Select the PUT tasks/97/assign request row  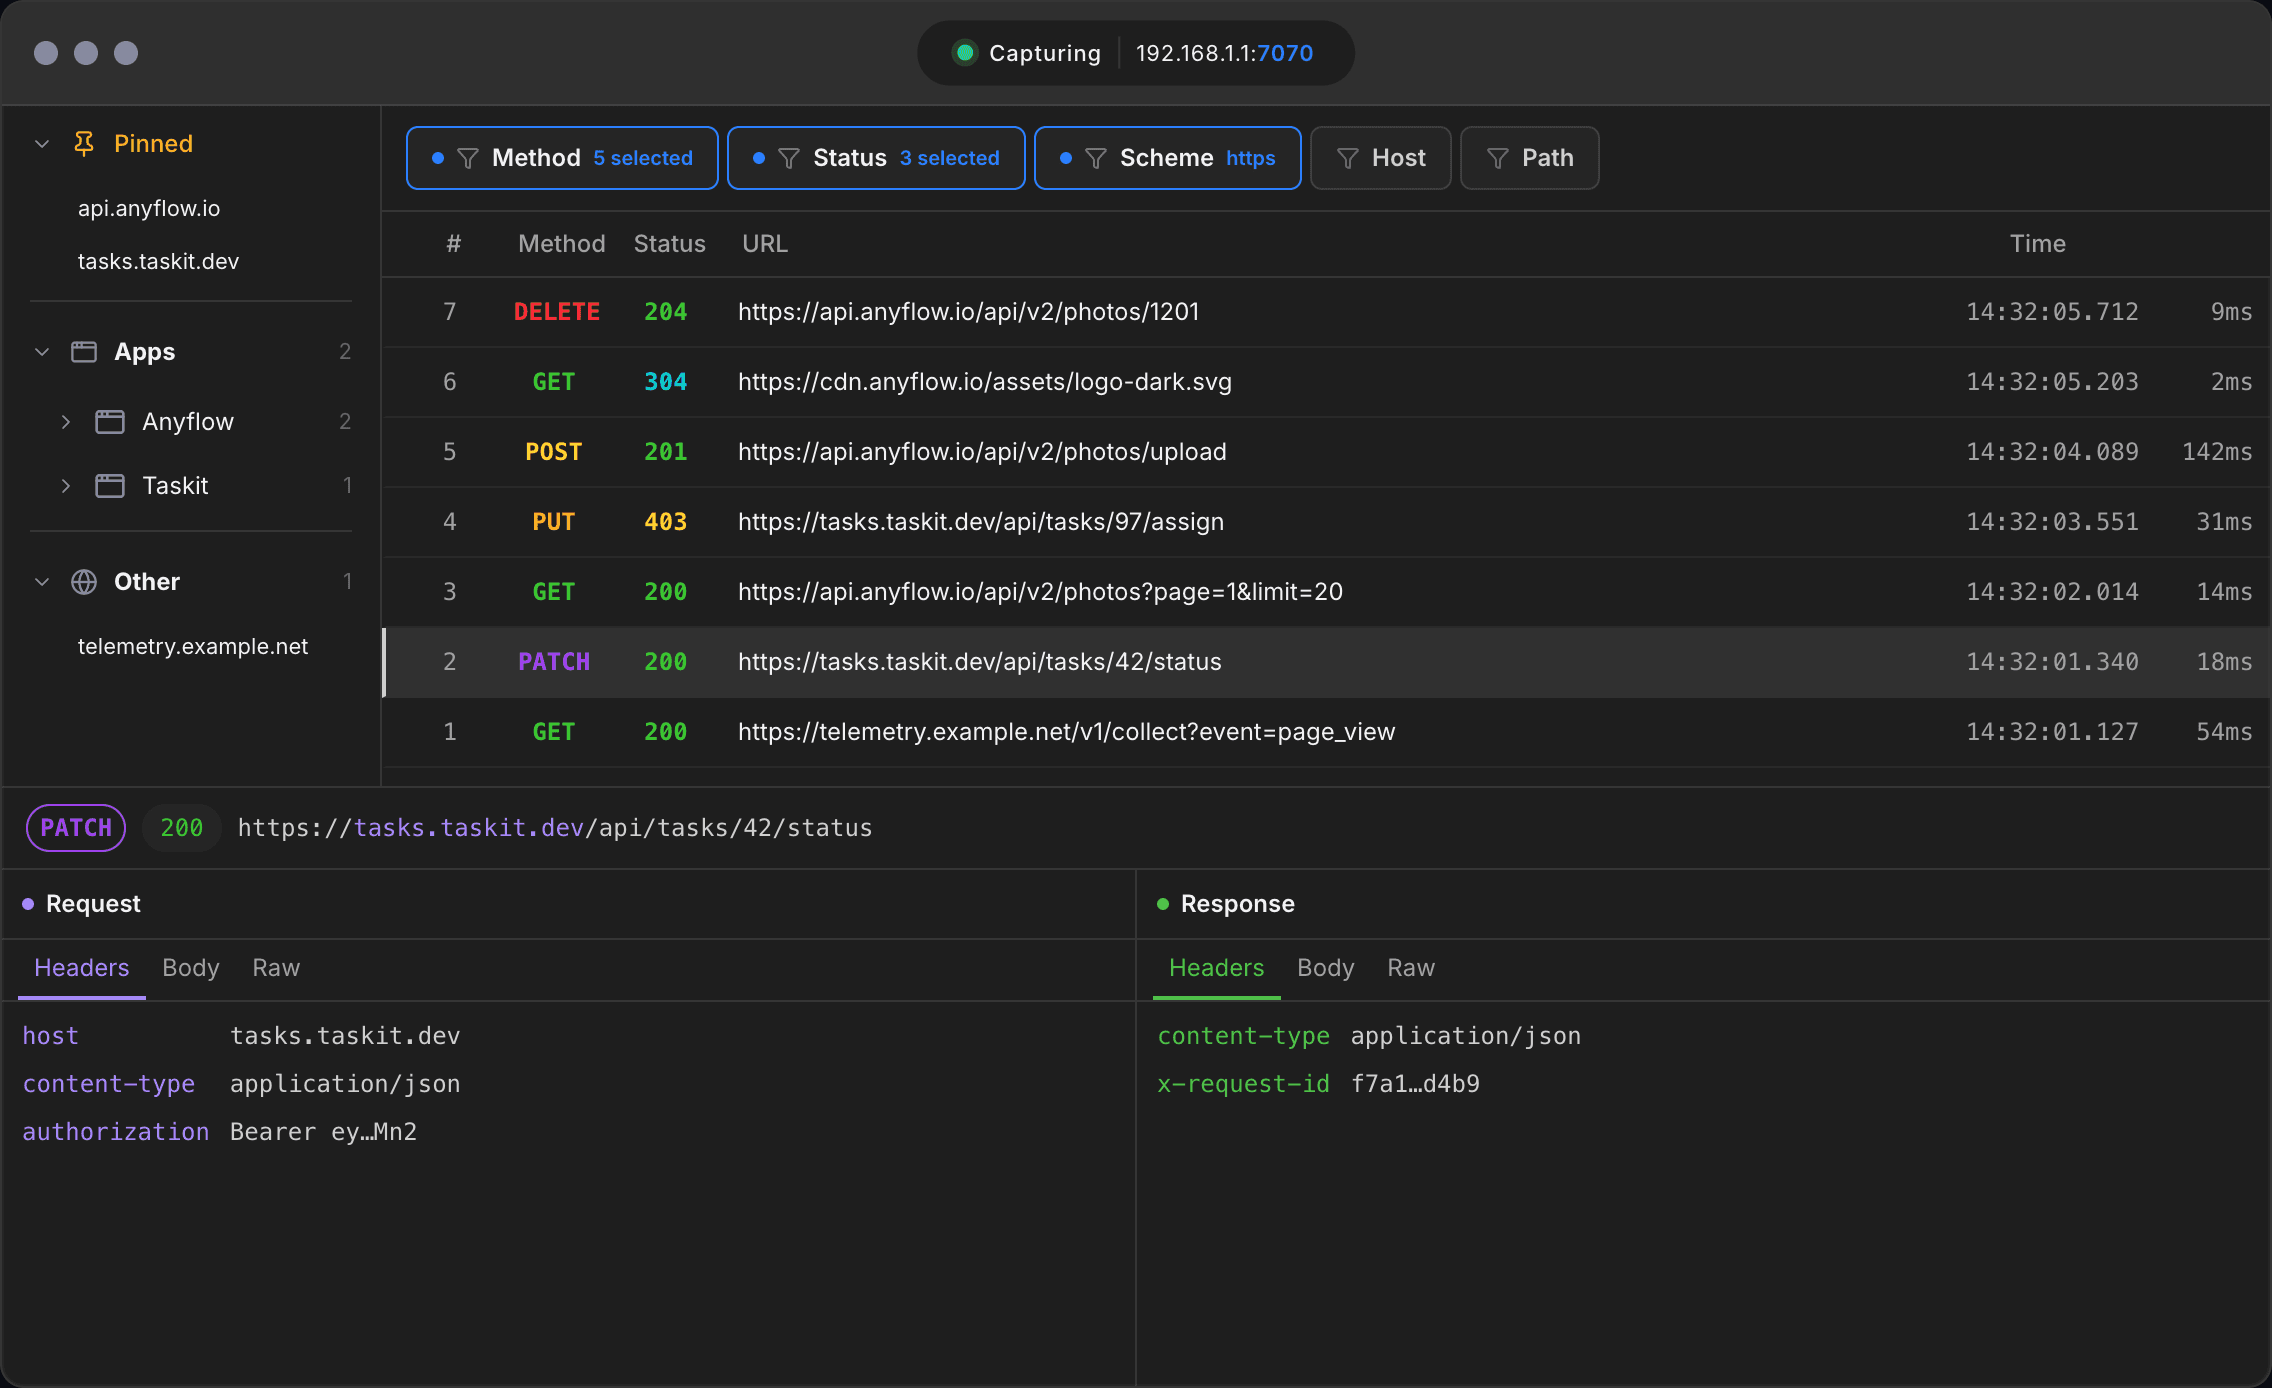pos(1326,522)
